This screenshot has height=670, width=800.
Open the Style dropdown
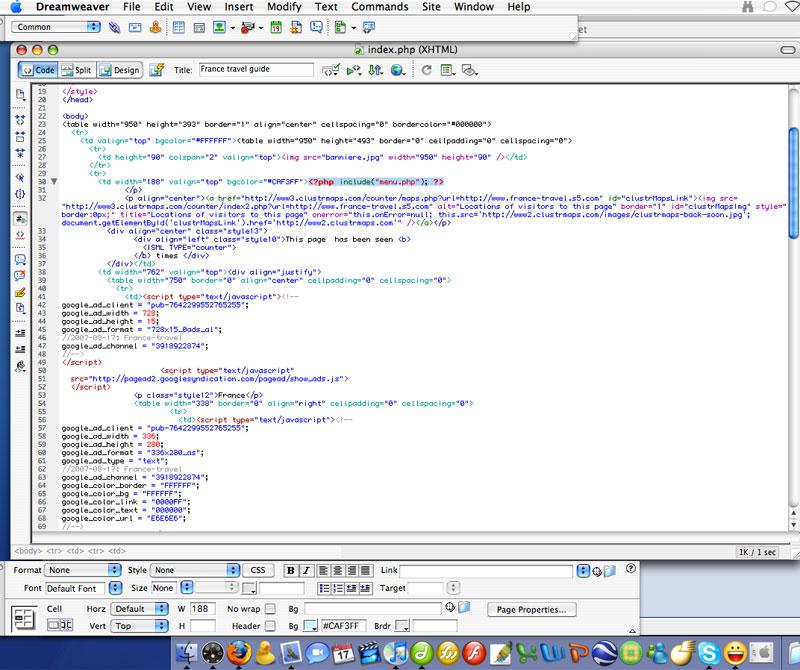tap(195, 570)
